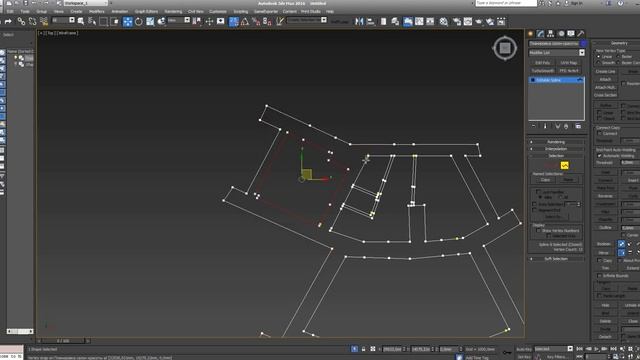Screen dimensions: 640x360
Task: Activate the Select and Move tool
Action: pyautogui.click(x=128, y=21)
